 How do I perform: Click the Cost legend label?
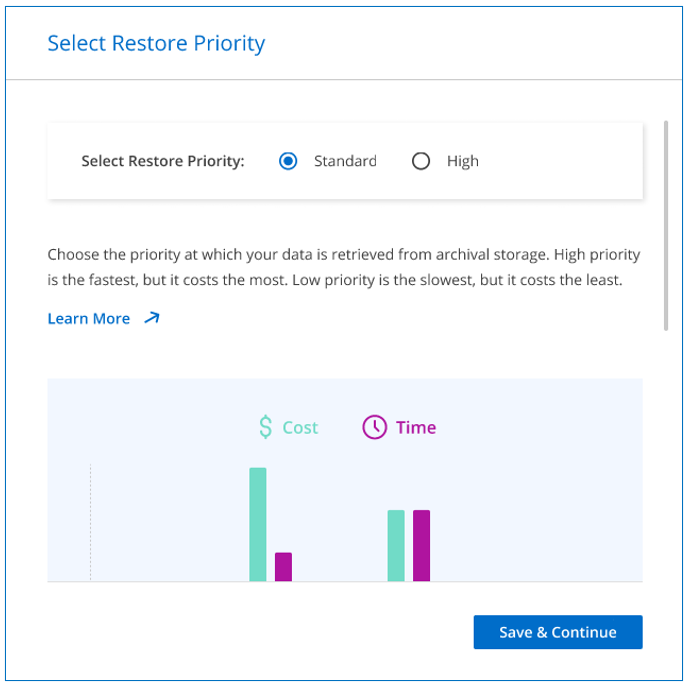[x=300, y=428]
